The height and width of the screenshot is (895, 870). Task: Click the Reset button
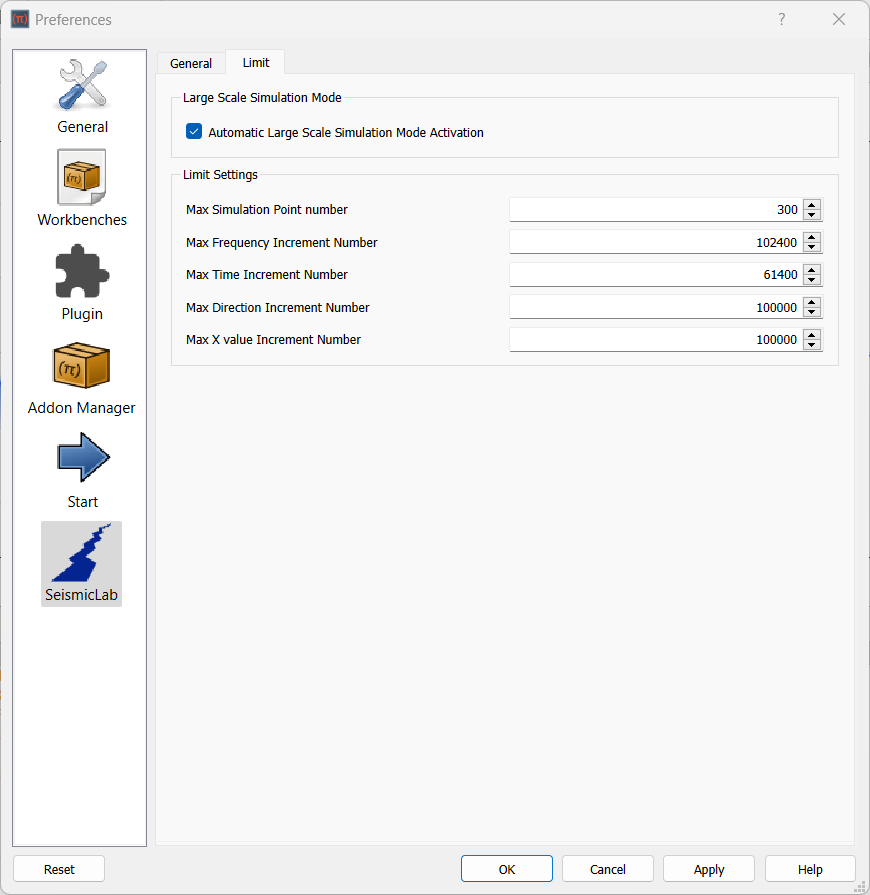[x=59, y=868]
